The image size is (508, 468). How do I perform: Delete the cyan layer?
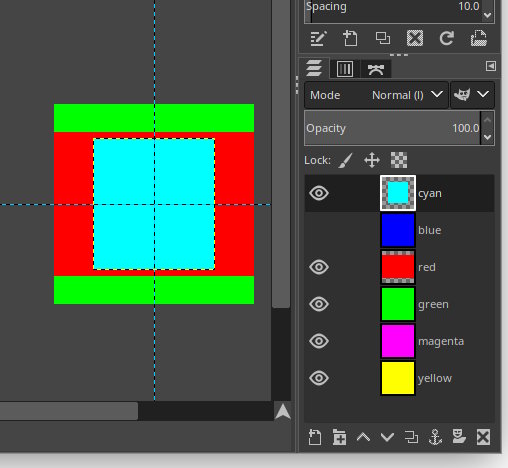(x=483, y=437)
